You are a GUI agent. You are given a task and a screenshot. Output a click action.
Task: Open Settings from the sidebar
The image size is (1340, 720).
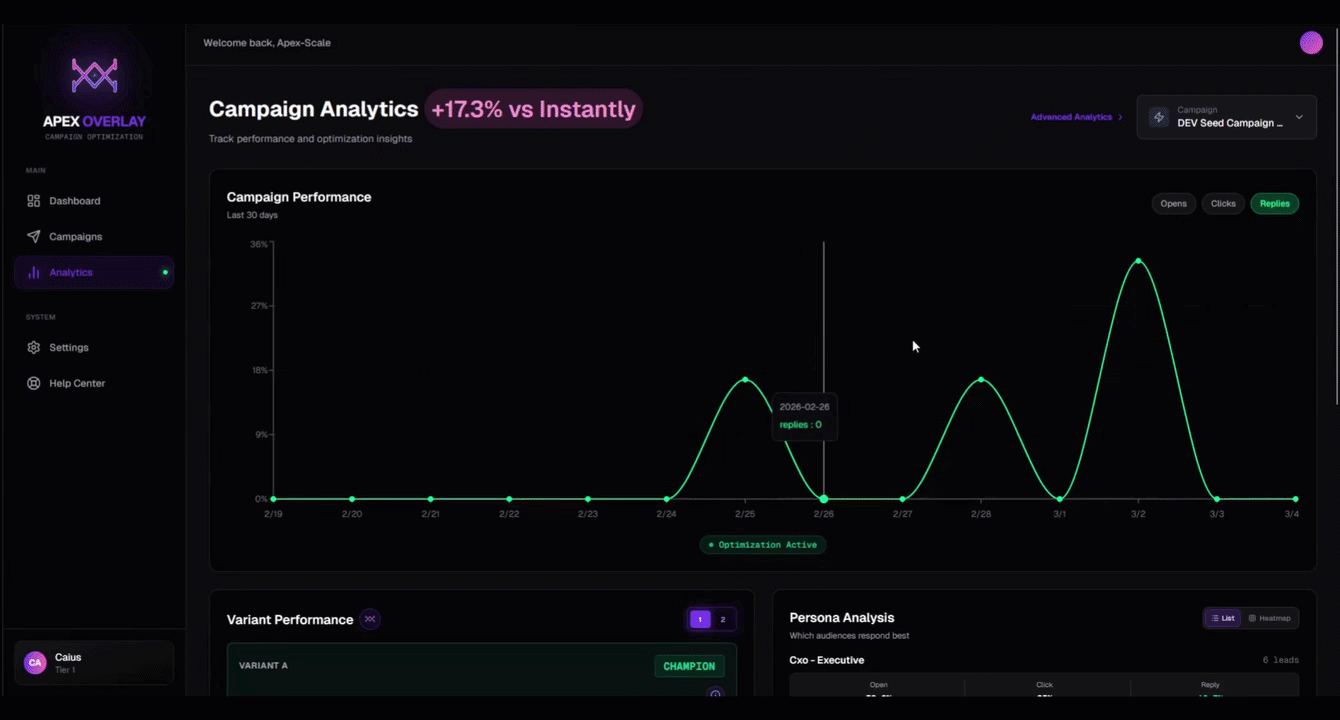69,347
